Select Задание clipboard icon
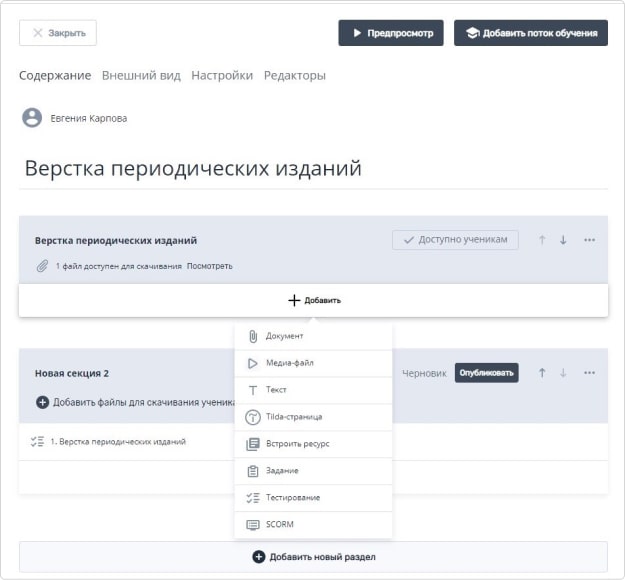 (253, 471)
